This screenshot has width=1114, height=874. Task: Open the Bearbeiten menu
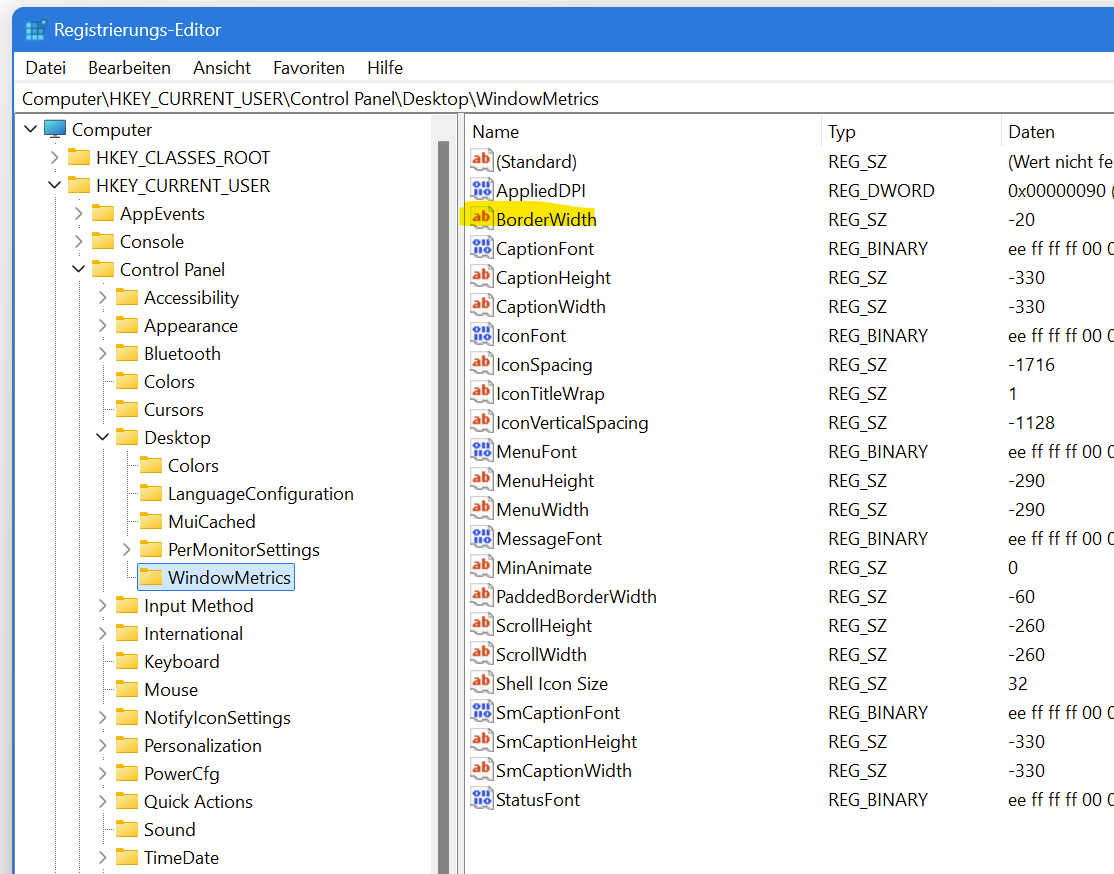click(x=129, y=68)
